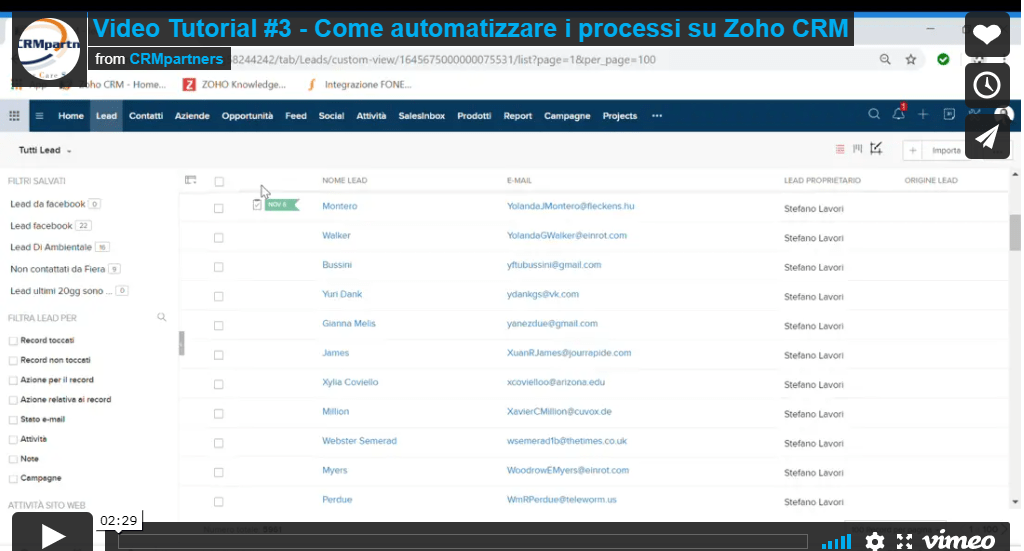Switch to kanban view icon

click(857, 149)
